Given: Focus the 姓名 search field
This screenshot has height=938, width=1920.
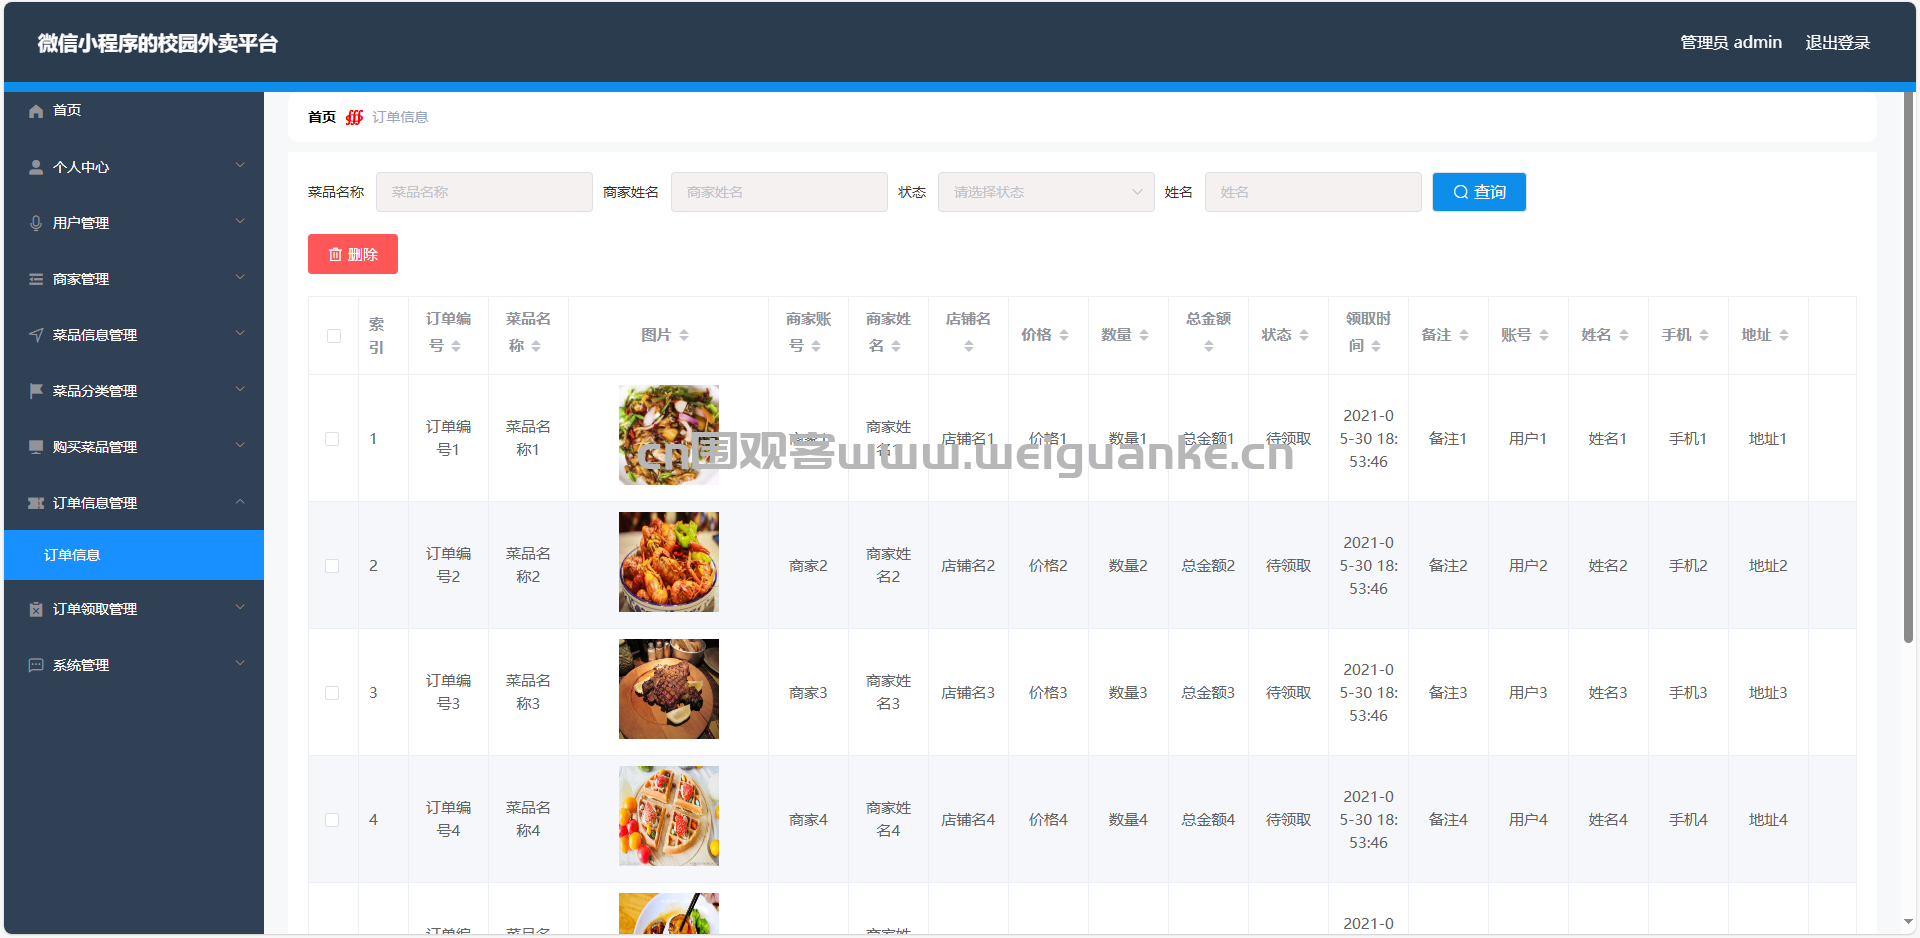Looking at the screenshot, I should 1313,192.
